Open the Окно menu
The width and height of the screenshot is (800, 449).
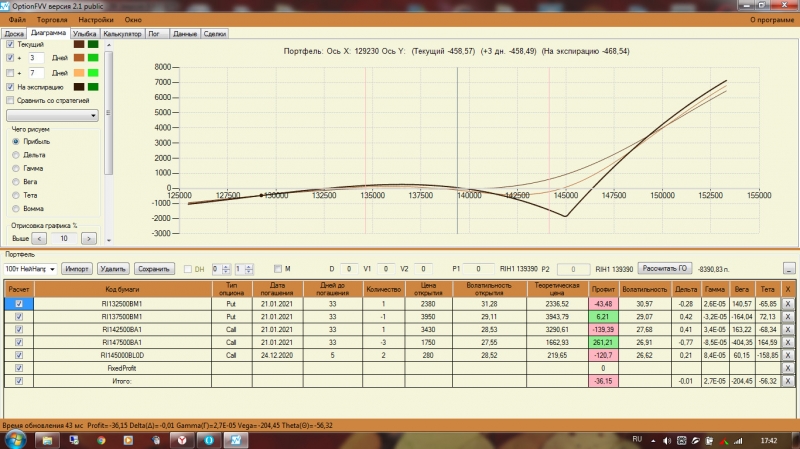[133, 20]
